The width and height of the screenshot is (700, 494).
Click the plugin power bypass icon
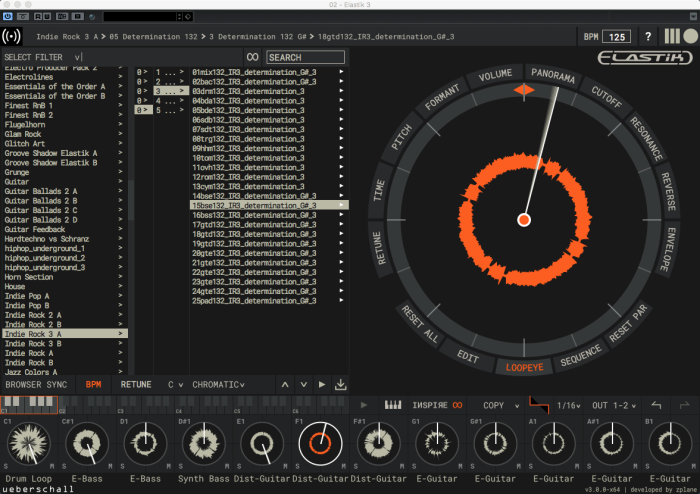click(8, 17)
